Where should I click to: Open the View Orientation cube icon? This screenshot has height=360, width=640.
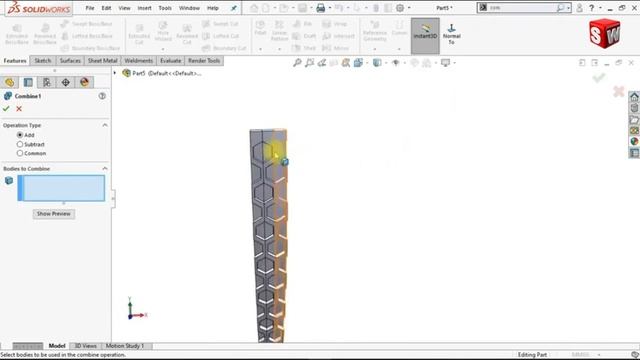(358, 62)
